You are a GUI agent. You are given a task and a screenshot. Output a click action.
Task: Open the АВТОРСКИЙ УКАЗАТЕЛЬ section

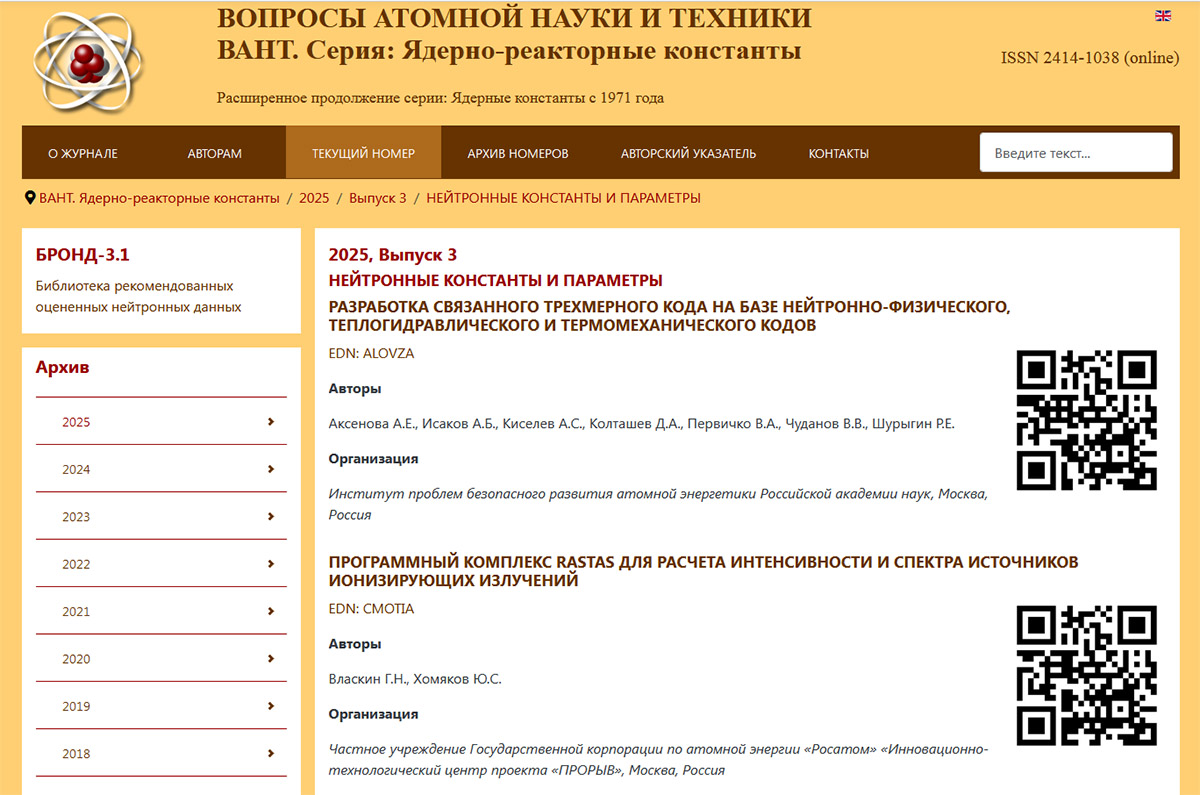[x=688, y=153]
